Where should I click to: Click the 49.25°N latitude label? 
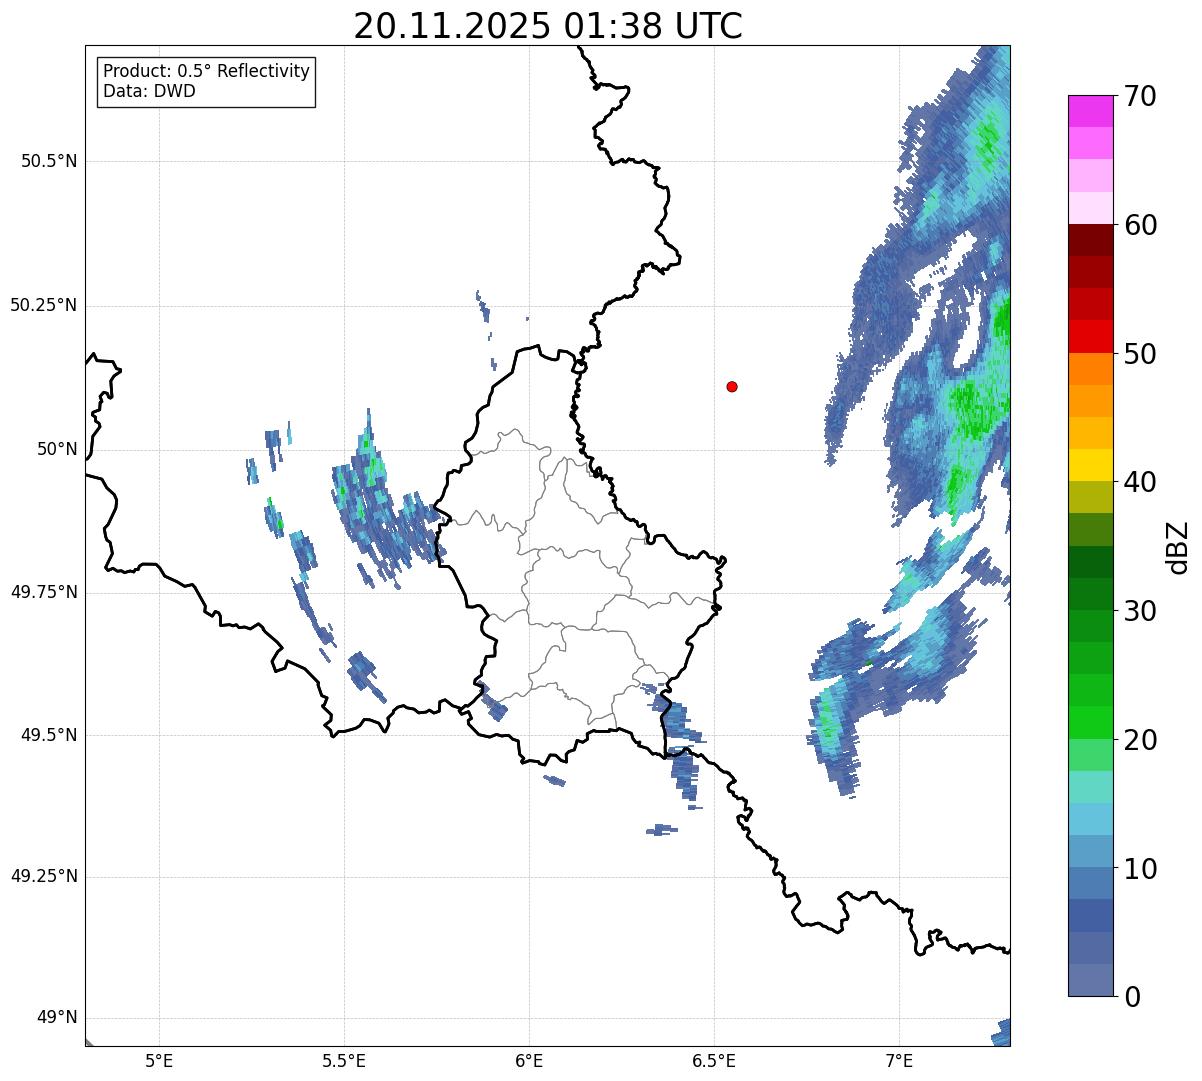(x=44, y=877)
